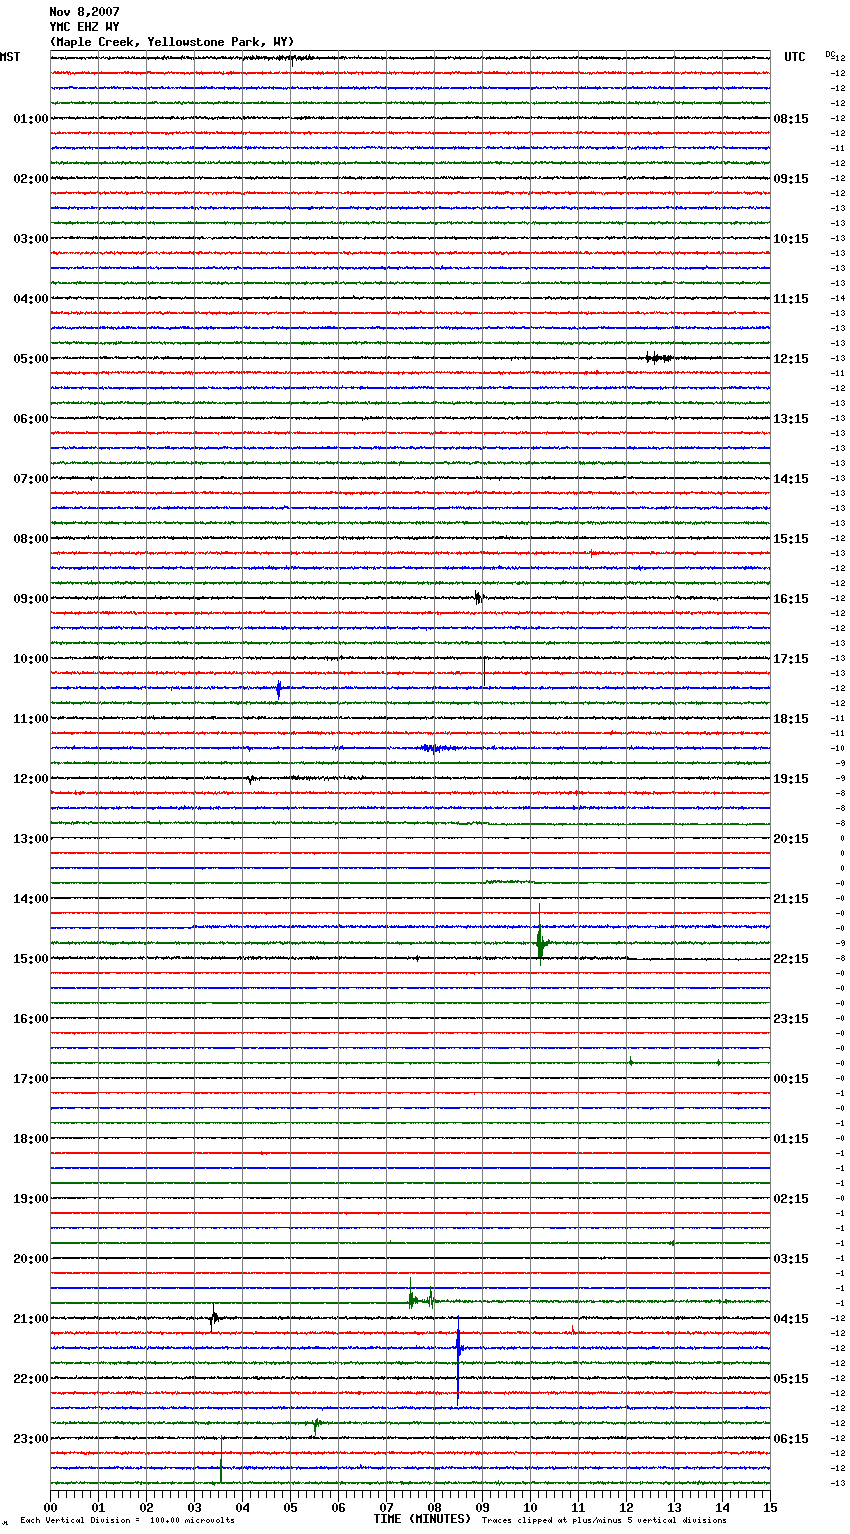Click the '03:15' UTC row label
850x1534 pixels.
[x=791, y=1259]
